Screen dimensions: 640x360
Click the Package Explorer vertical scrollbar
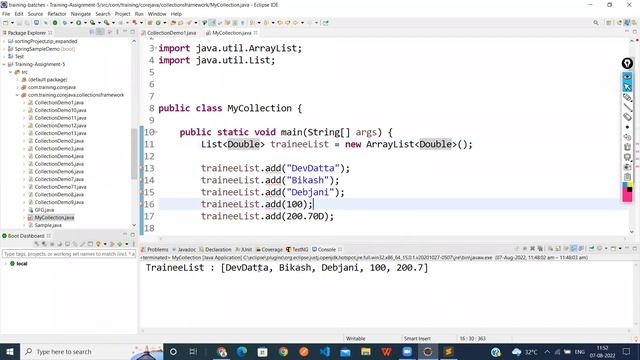[134, 153]
